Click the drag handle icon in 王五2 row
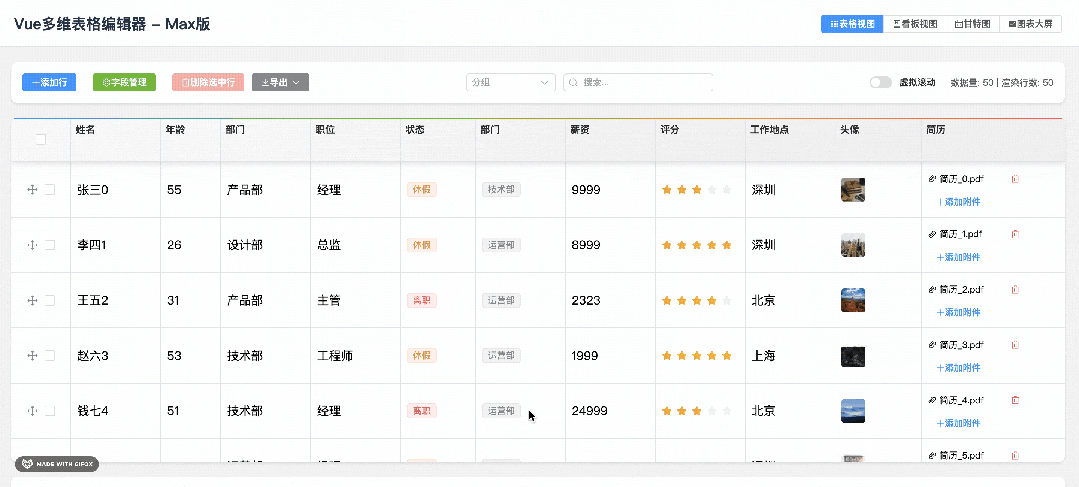The image size is (1079, 487). click(x=32, y=300)
